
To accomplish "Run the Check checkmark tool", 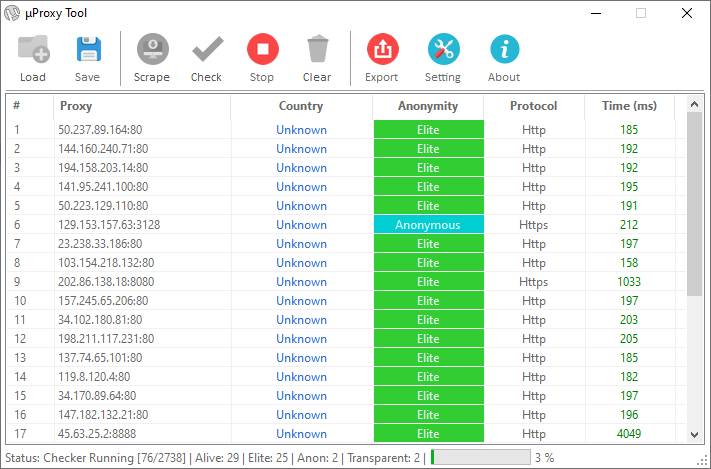I will (x=208, y=49).
